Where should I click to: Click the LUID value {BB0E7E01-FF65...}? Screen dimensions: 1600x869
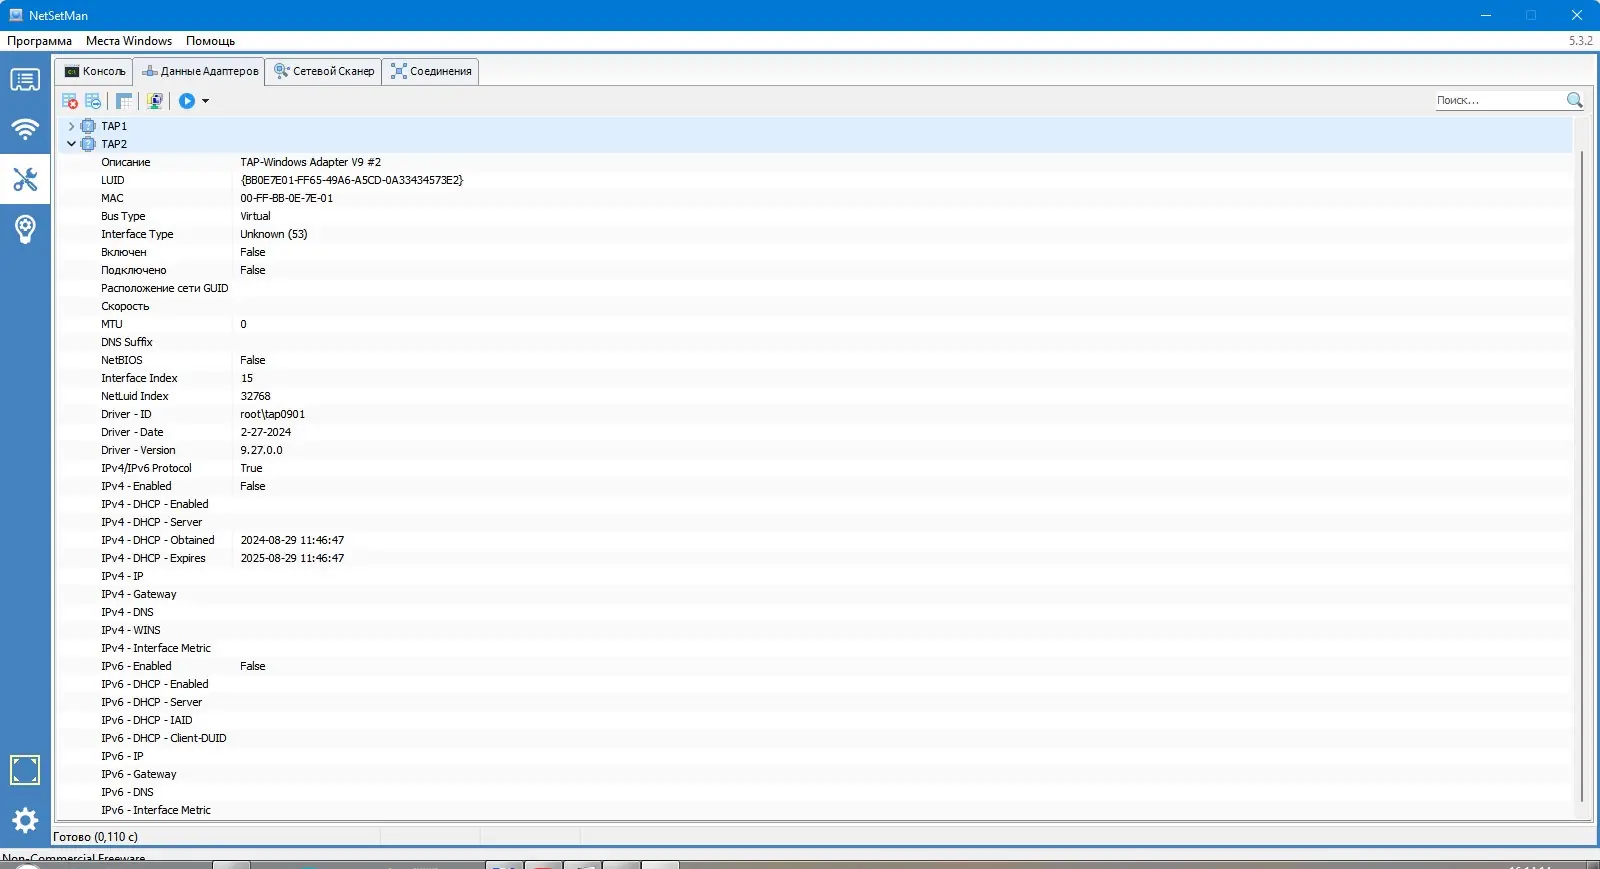[x=352, y=180]
